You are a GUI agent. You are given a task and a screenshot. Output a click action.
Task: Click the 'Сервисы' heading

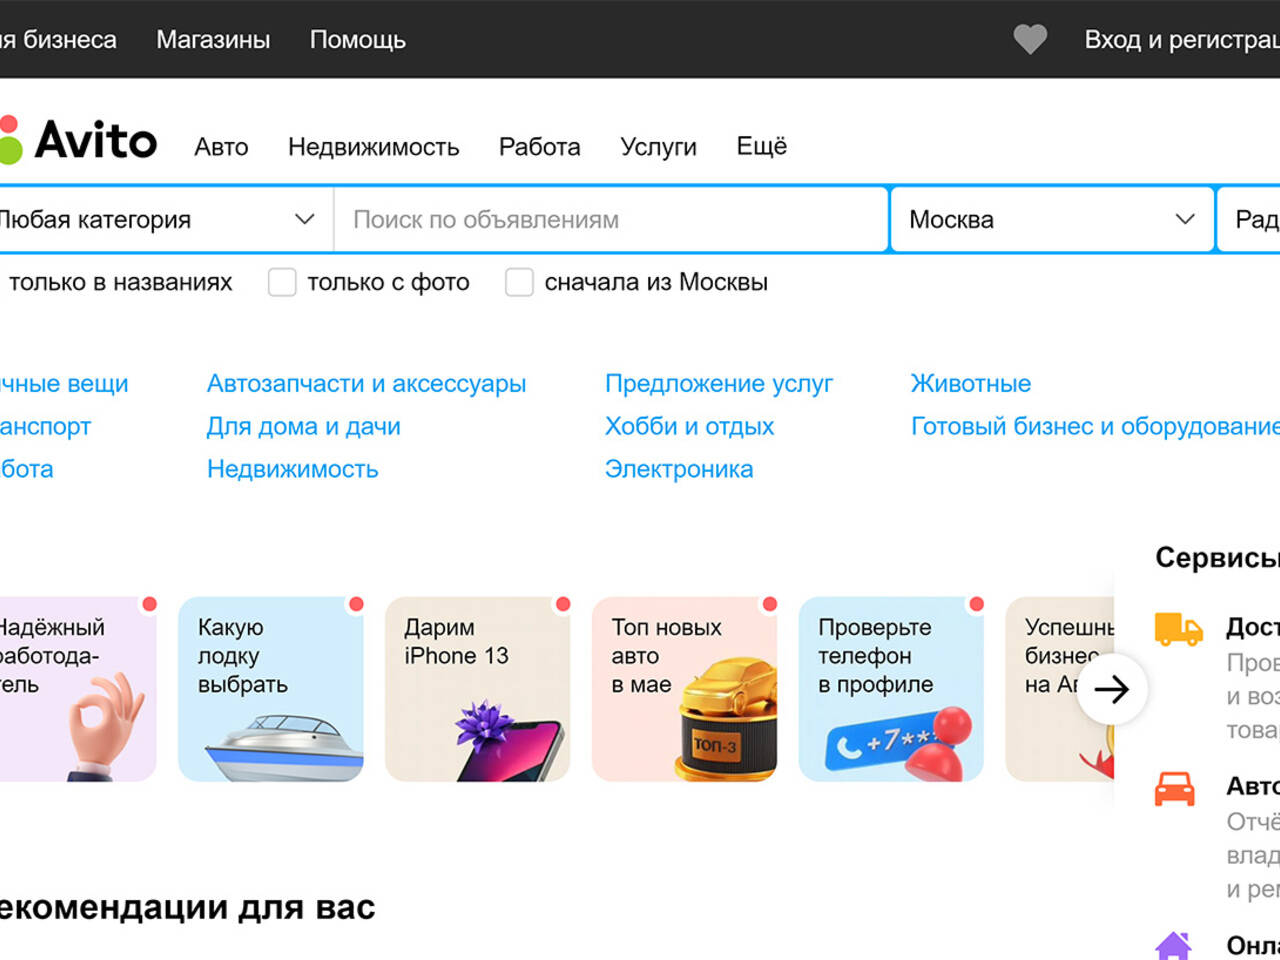pos(1217,557)
